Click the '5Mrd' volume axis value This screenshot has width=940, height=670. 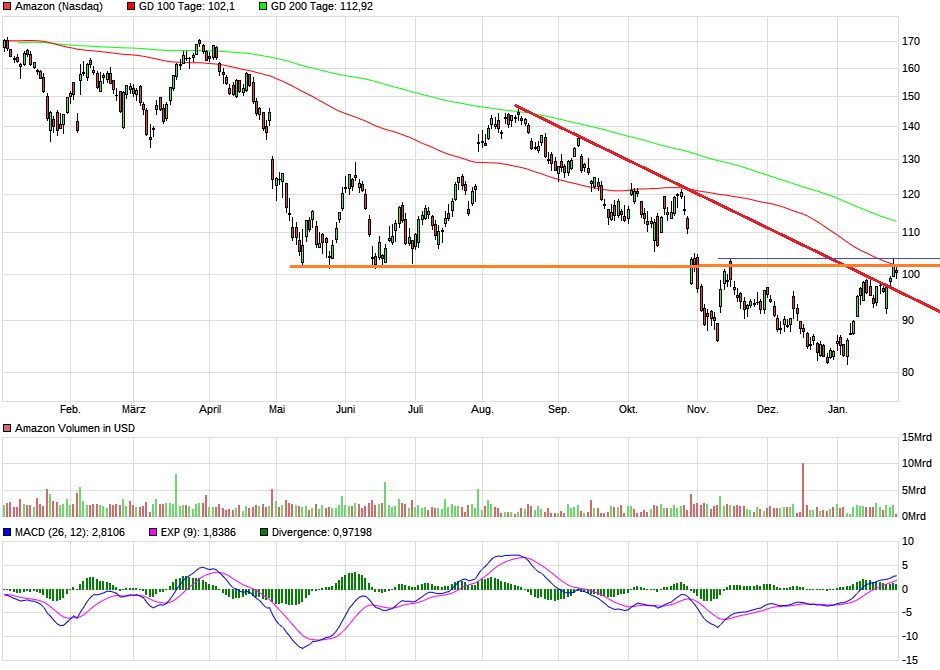click(914, 490)
